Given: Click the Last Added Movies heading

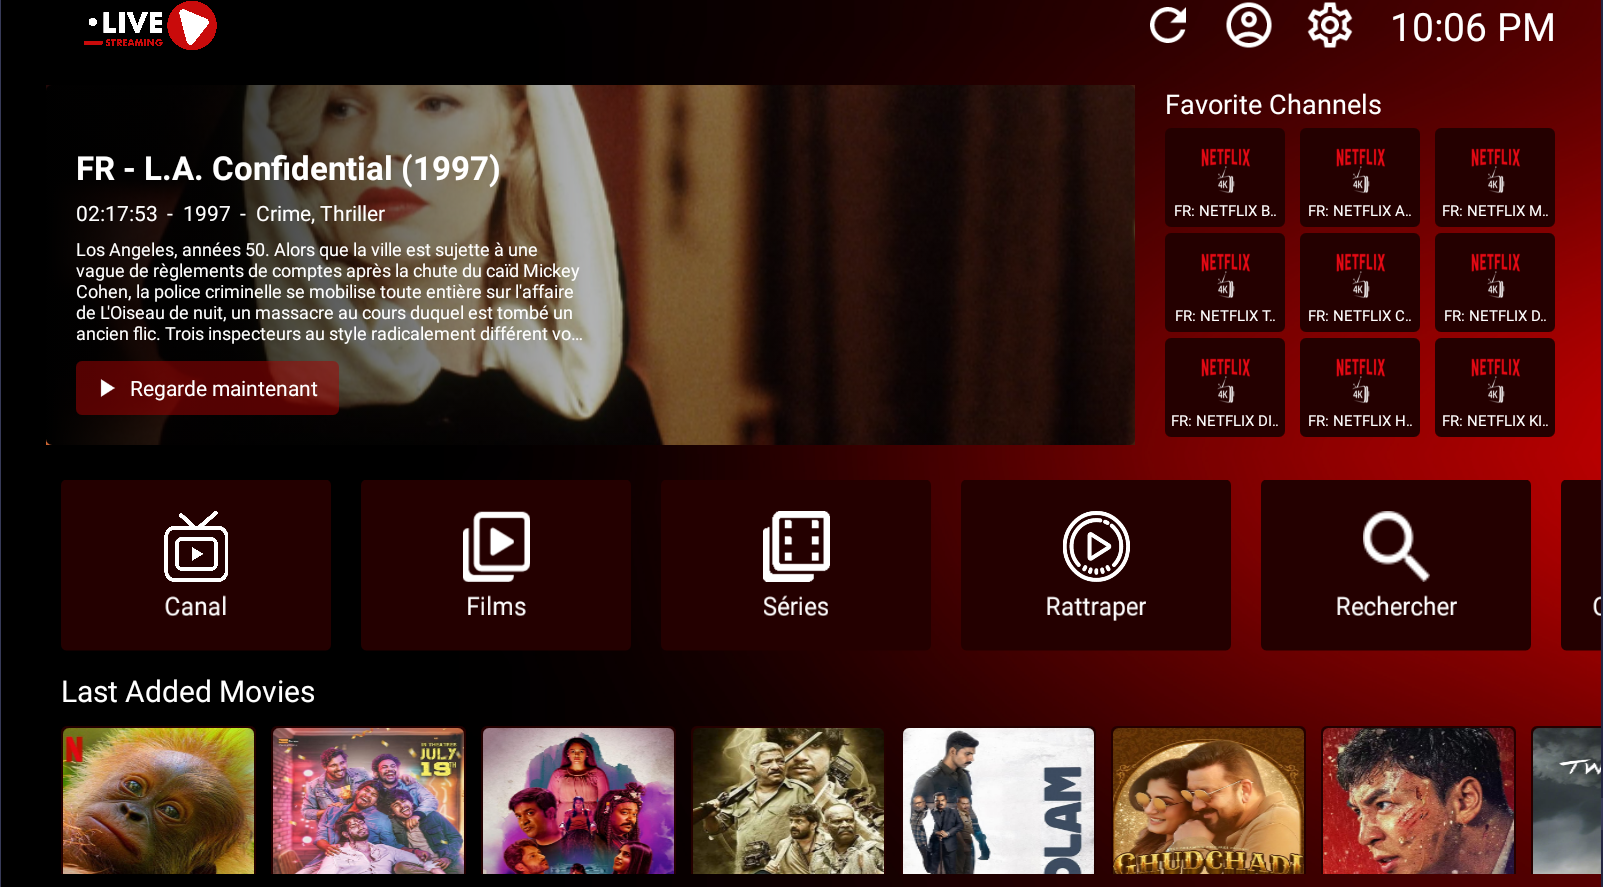Looking at the screenshot, I should [x=188, y=692].
